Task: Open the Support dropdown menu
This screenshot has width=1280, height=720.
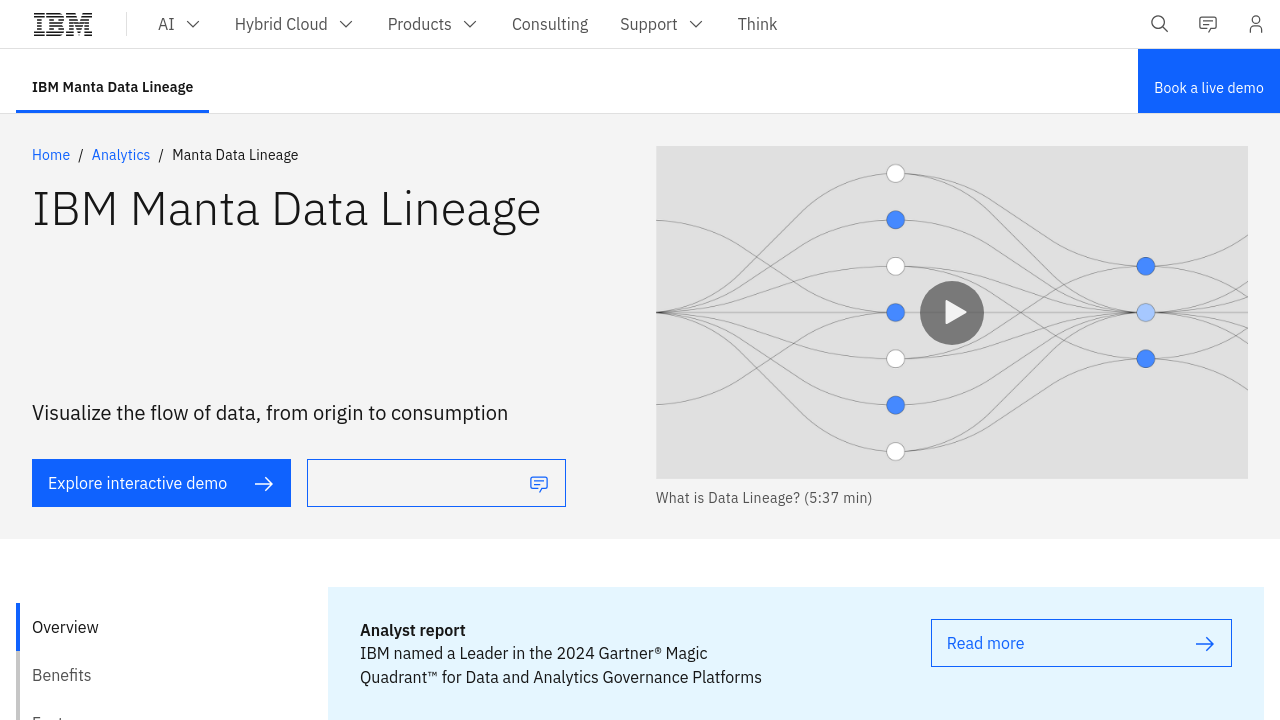Action: (661, 24)
